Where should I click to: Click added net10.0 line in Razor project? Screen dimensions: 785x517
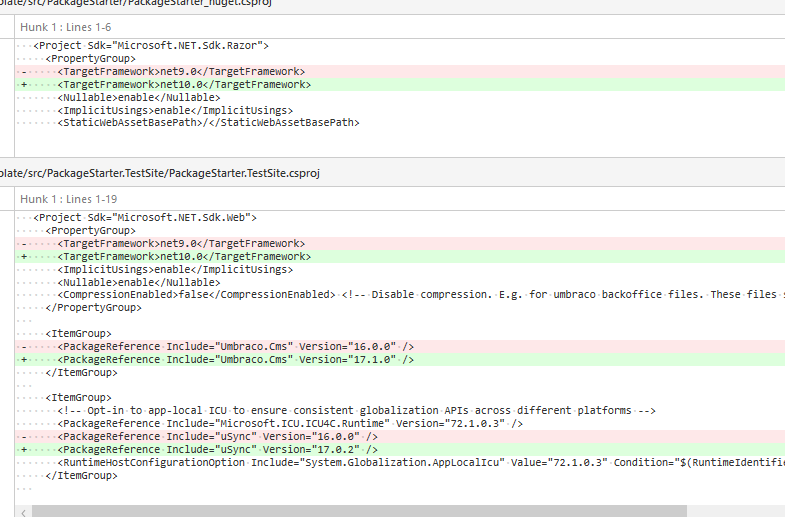[x=183, y=85]
